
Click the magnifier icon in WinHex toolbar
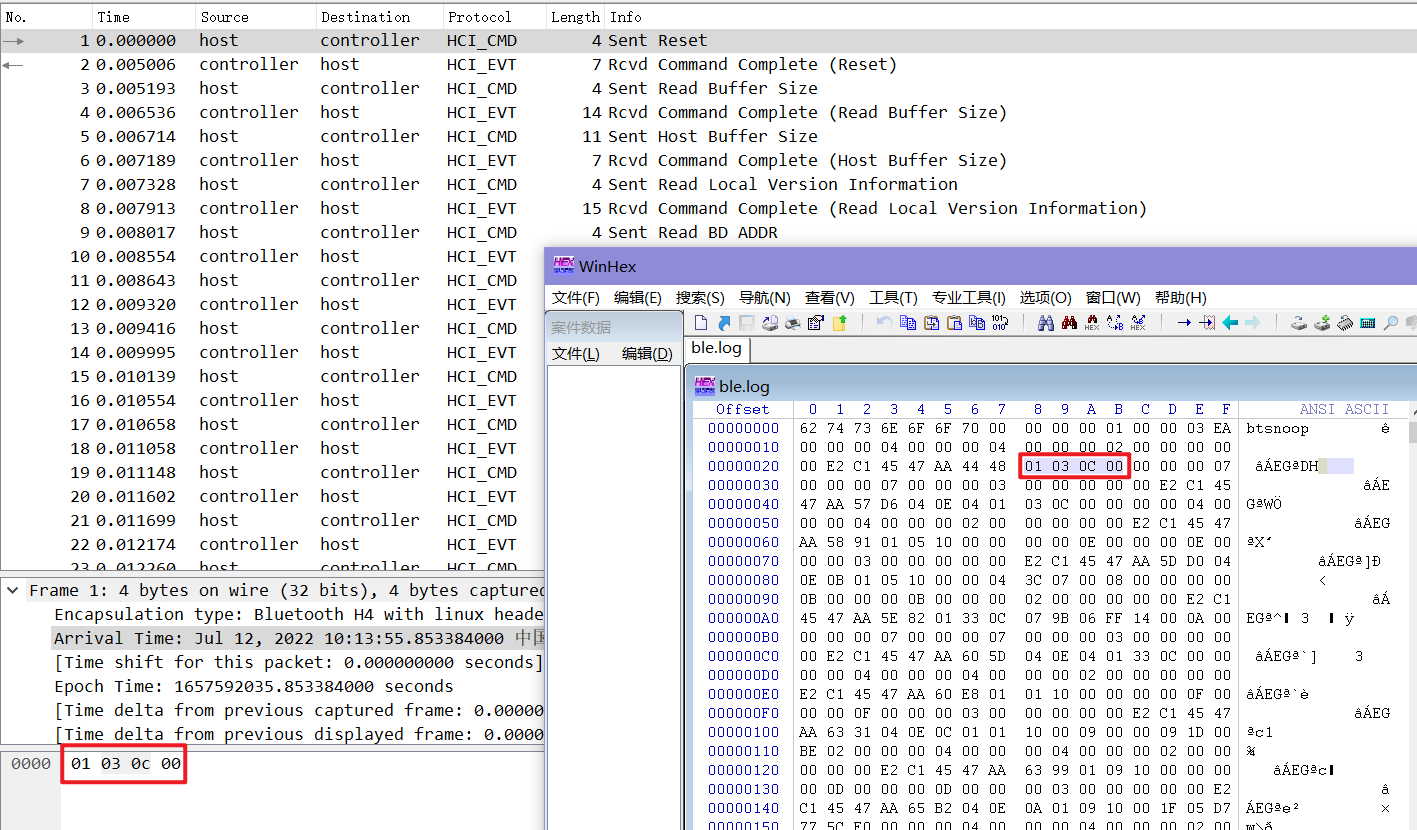(1390, 323)
